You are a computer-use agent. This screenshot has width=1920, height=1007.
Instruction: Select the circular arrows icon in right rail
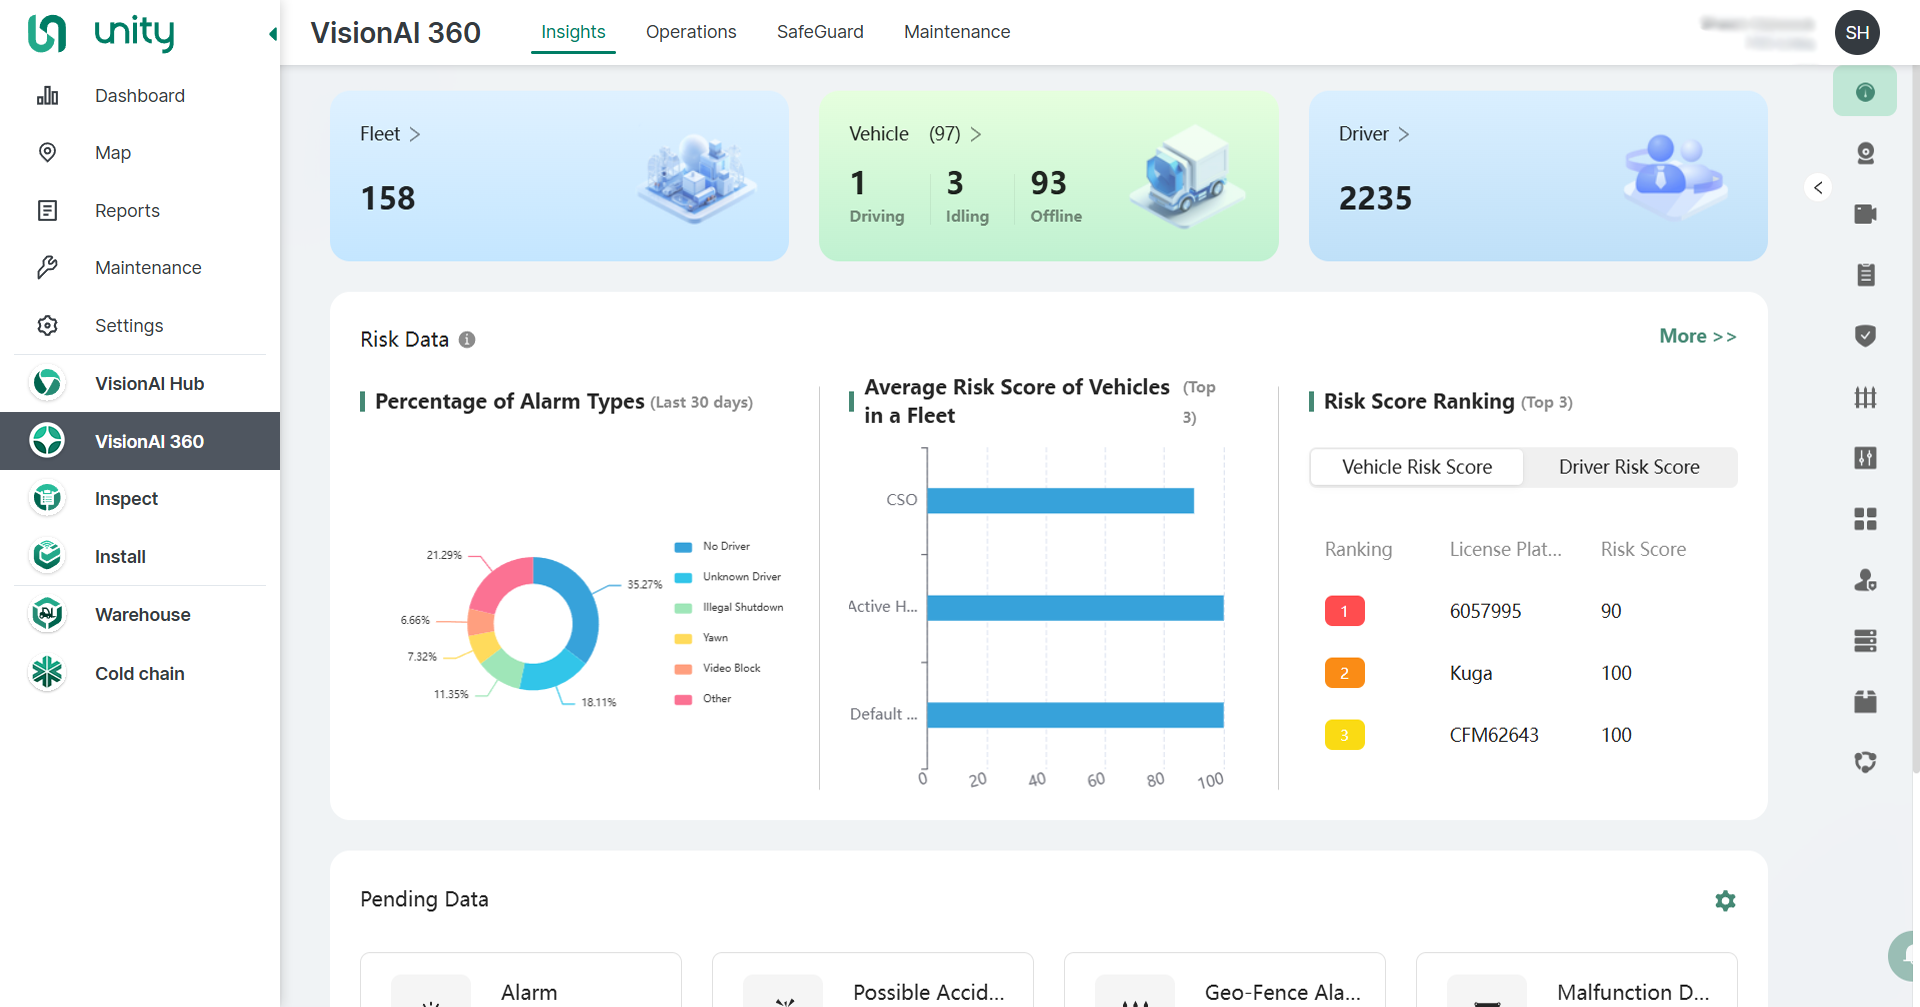(1865, 762)
